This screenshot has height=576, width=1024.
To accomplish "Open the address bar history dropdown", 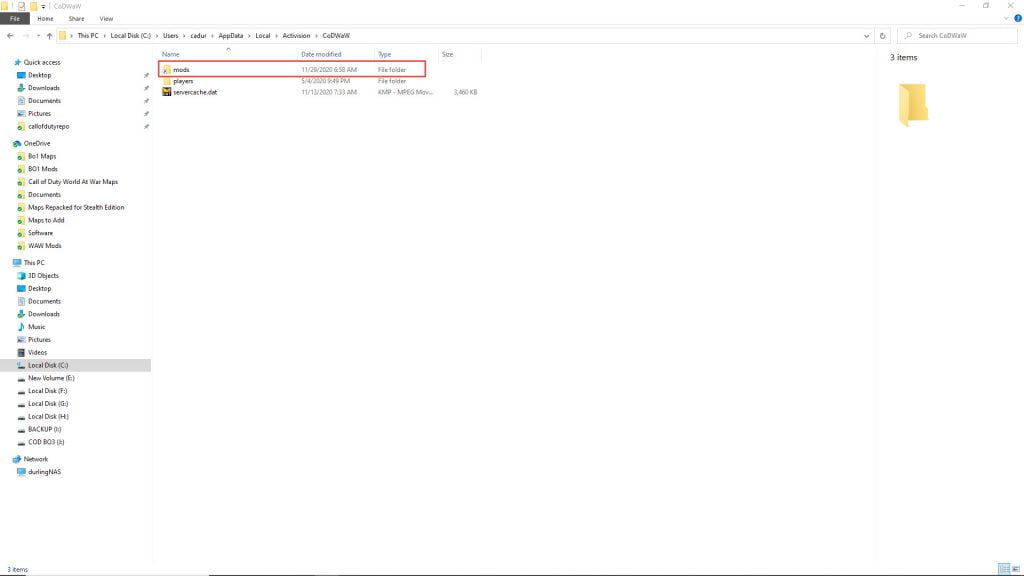I will click(x=866, y=35).
